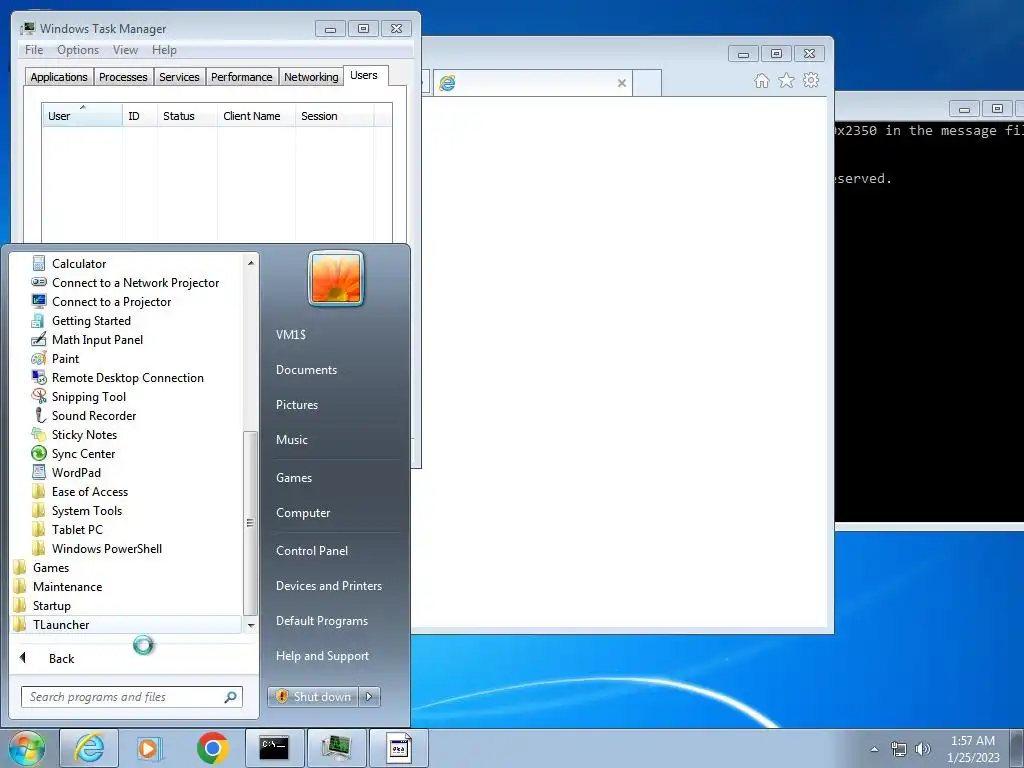Launch Sync Center
The height and width of the screenshot is (768, 1024).
coord(83,453)
